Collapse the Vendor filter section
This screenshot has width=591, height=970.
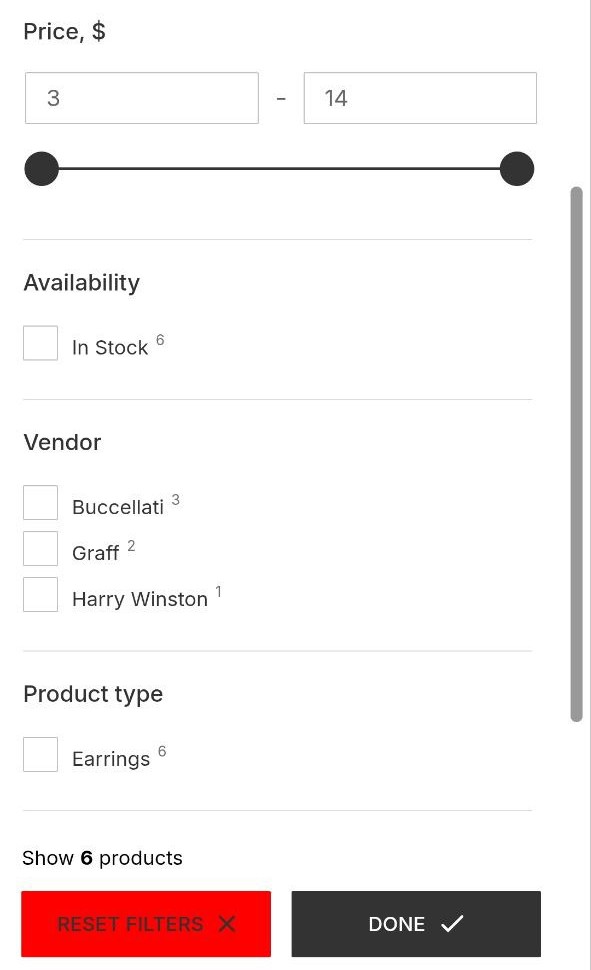click(62, 443)
